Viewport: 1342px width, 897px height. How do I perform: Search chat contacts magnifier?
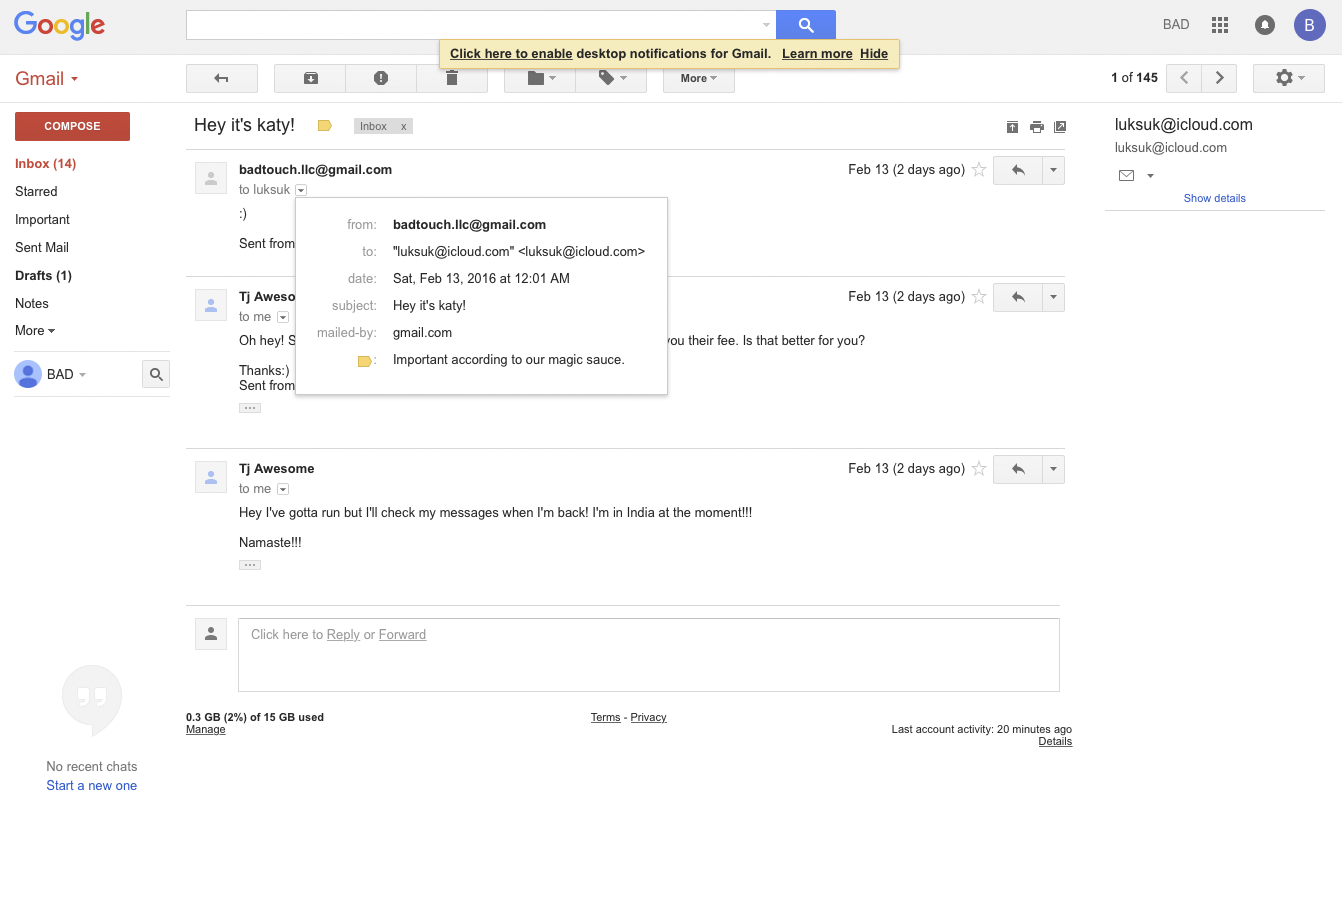pos(156,374)
